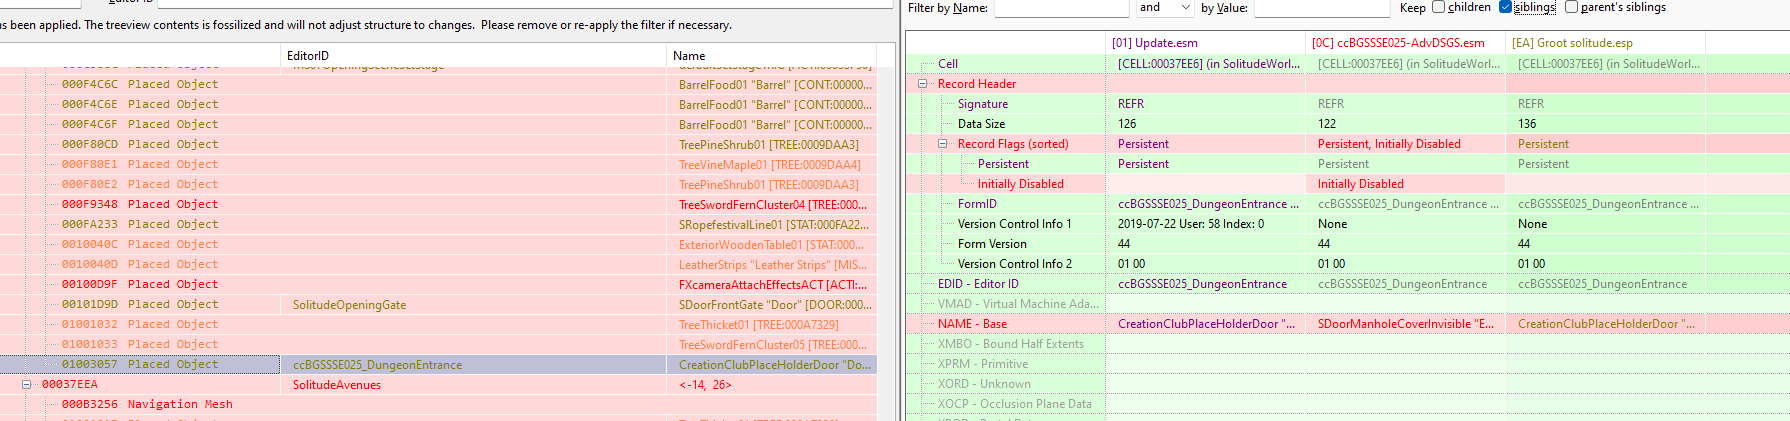Select the [01] Update.esm column header
The image size is (1790, 421).
tap(1205, 43)
